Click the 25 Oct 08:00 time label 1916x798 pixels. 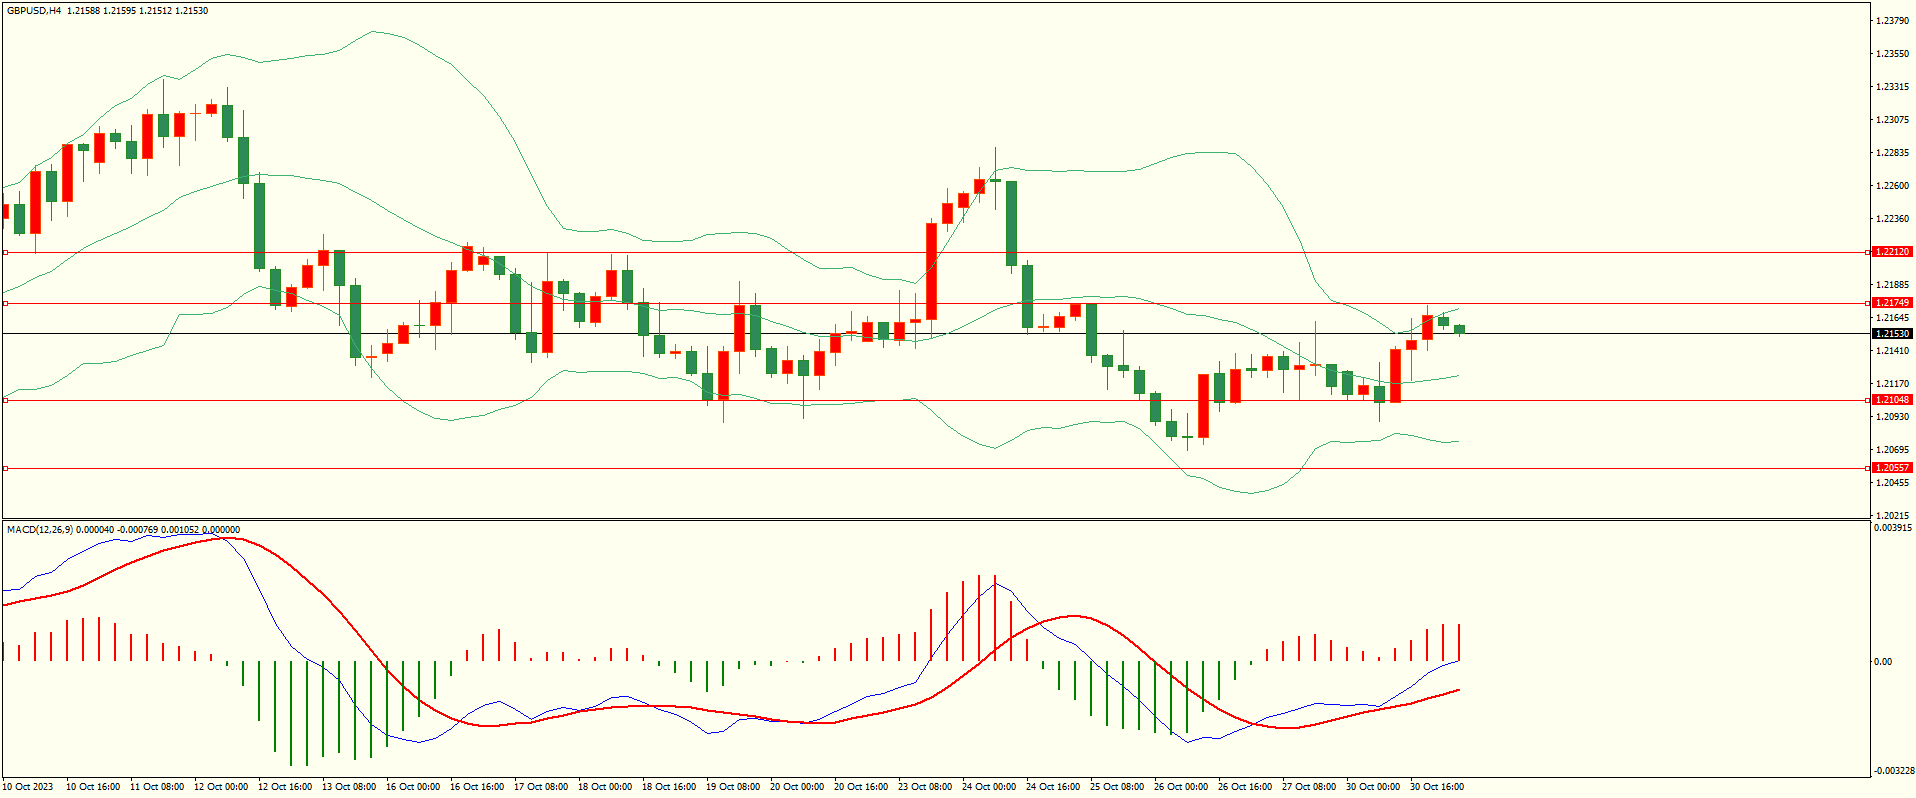(x=1117, y=787)
